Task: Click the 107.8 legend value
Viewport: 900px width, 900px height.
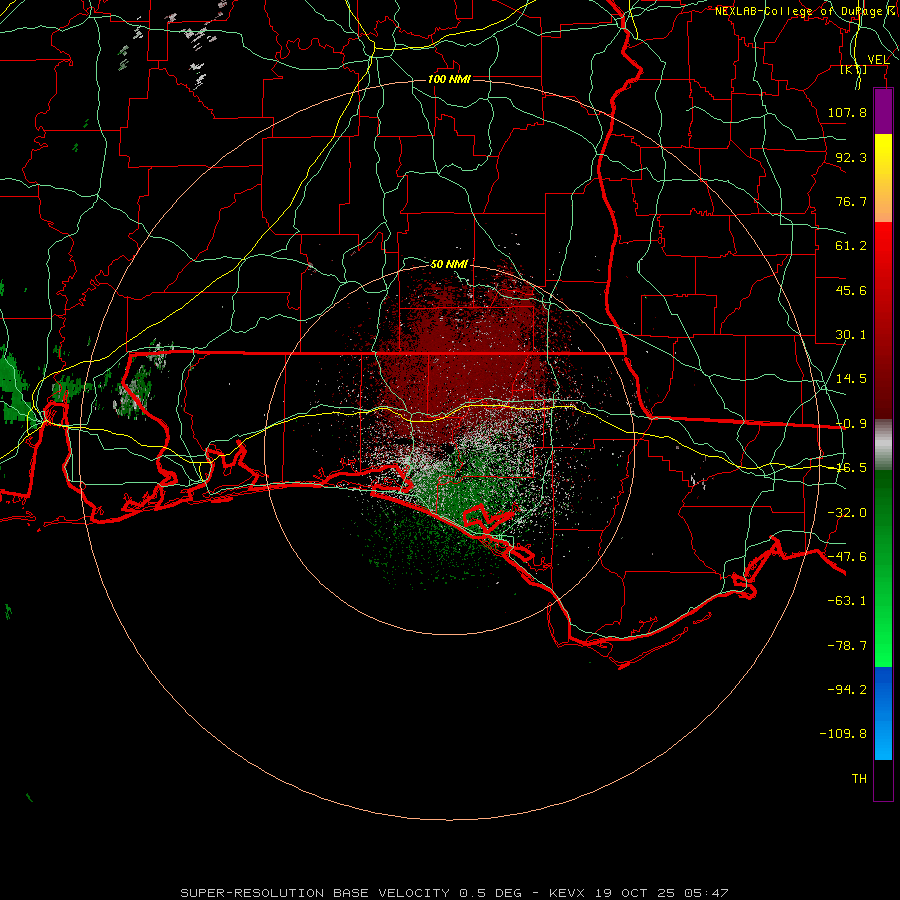Action: [847, 112]
